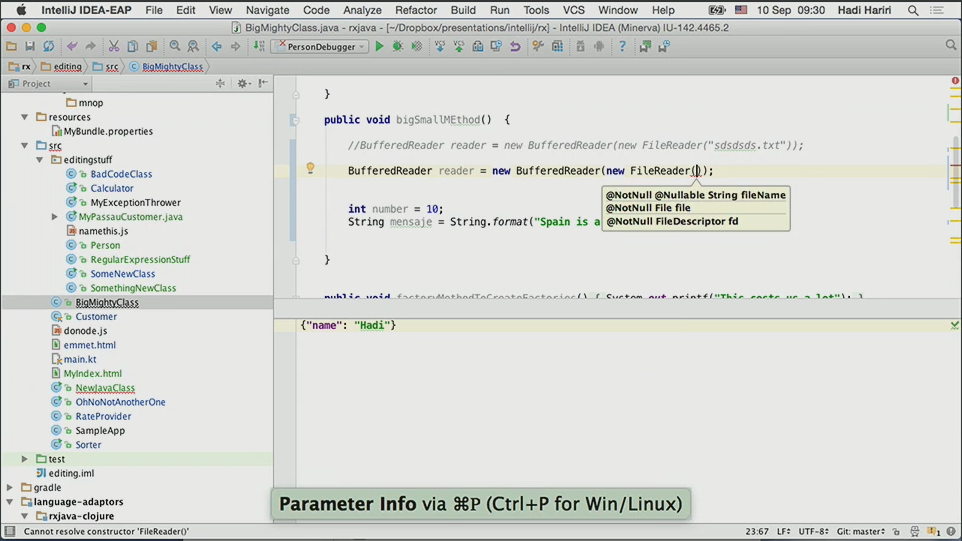Click the yellow intention lightbulb in gutter

click(x=310, y=169)
